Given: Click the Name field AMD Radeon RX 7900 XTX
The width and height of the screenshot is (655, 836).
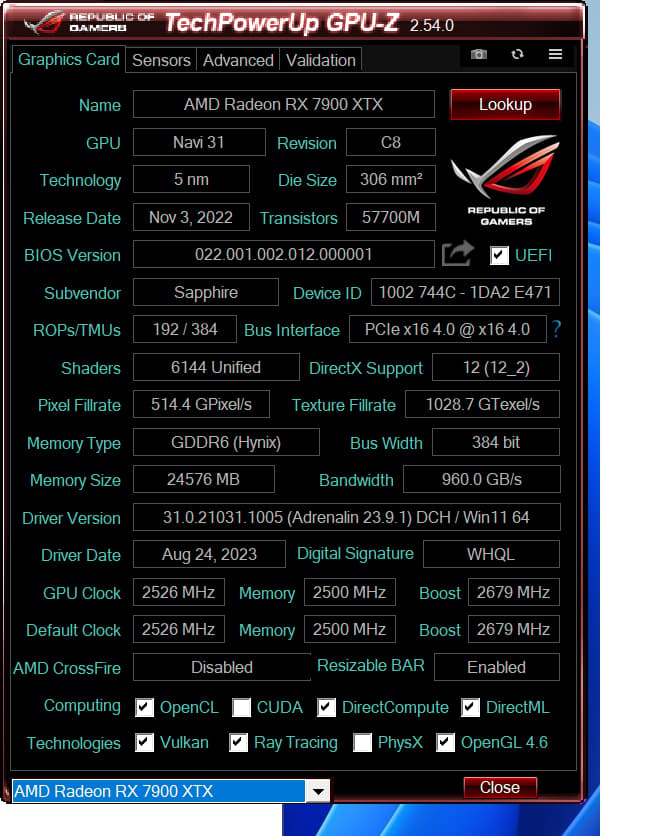Looking at the screenshot, I should point(284,104).
